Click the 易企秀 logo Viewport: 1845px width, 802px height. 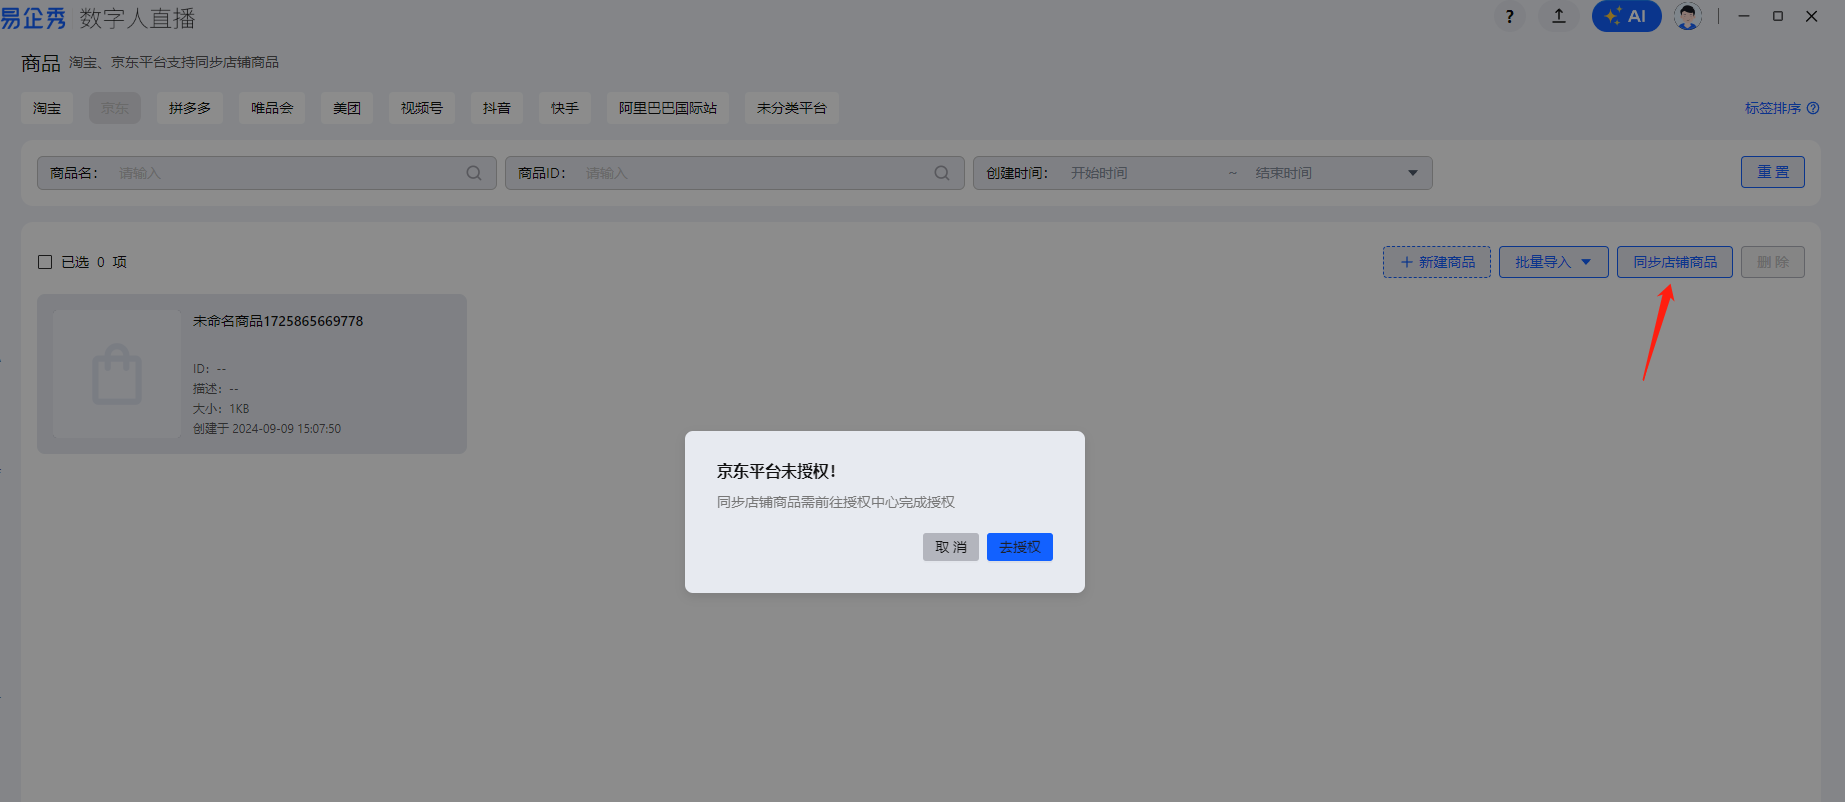click(34, 18)
